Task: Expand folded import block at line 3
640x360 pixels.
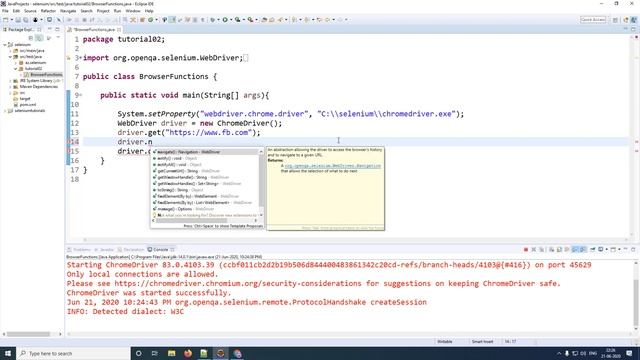Action: (x=80, y=58)
